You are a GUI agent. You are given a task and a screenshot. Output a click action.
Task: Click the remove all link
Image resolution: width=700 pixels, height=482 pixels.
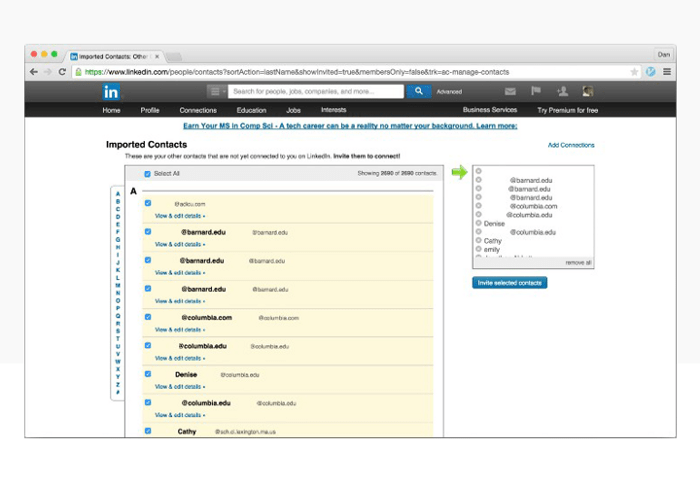578,262
